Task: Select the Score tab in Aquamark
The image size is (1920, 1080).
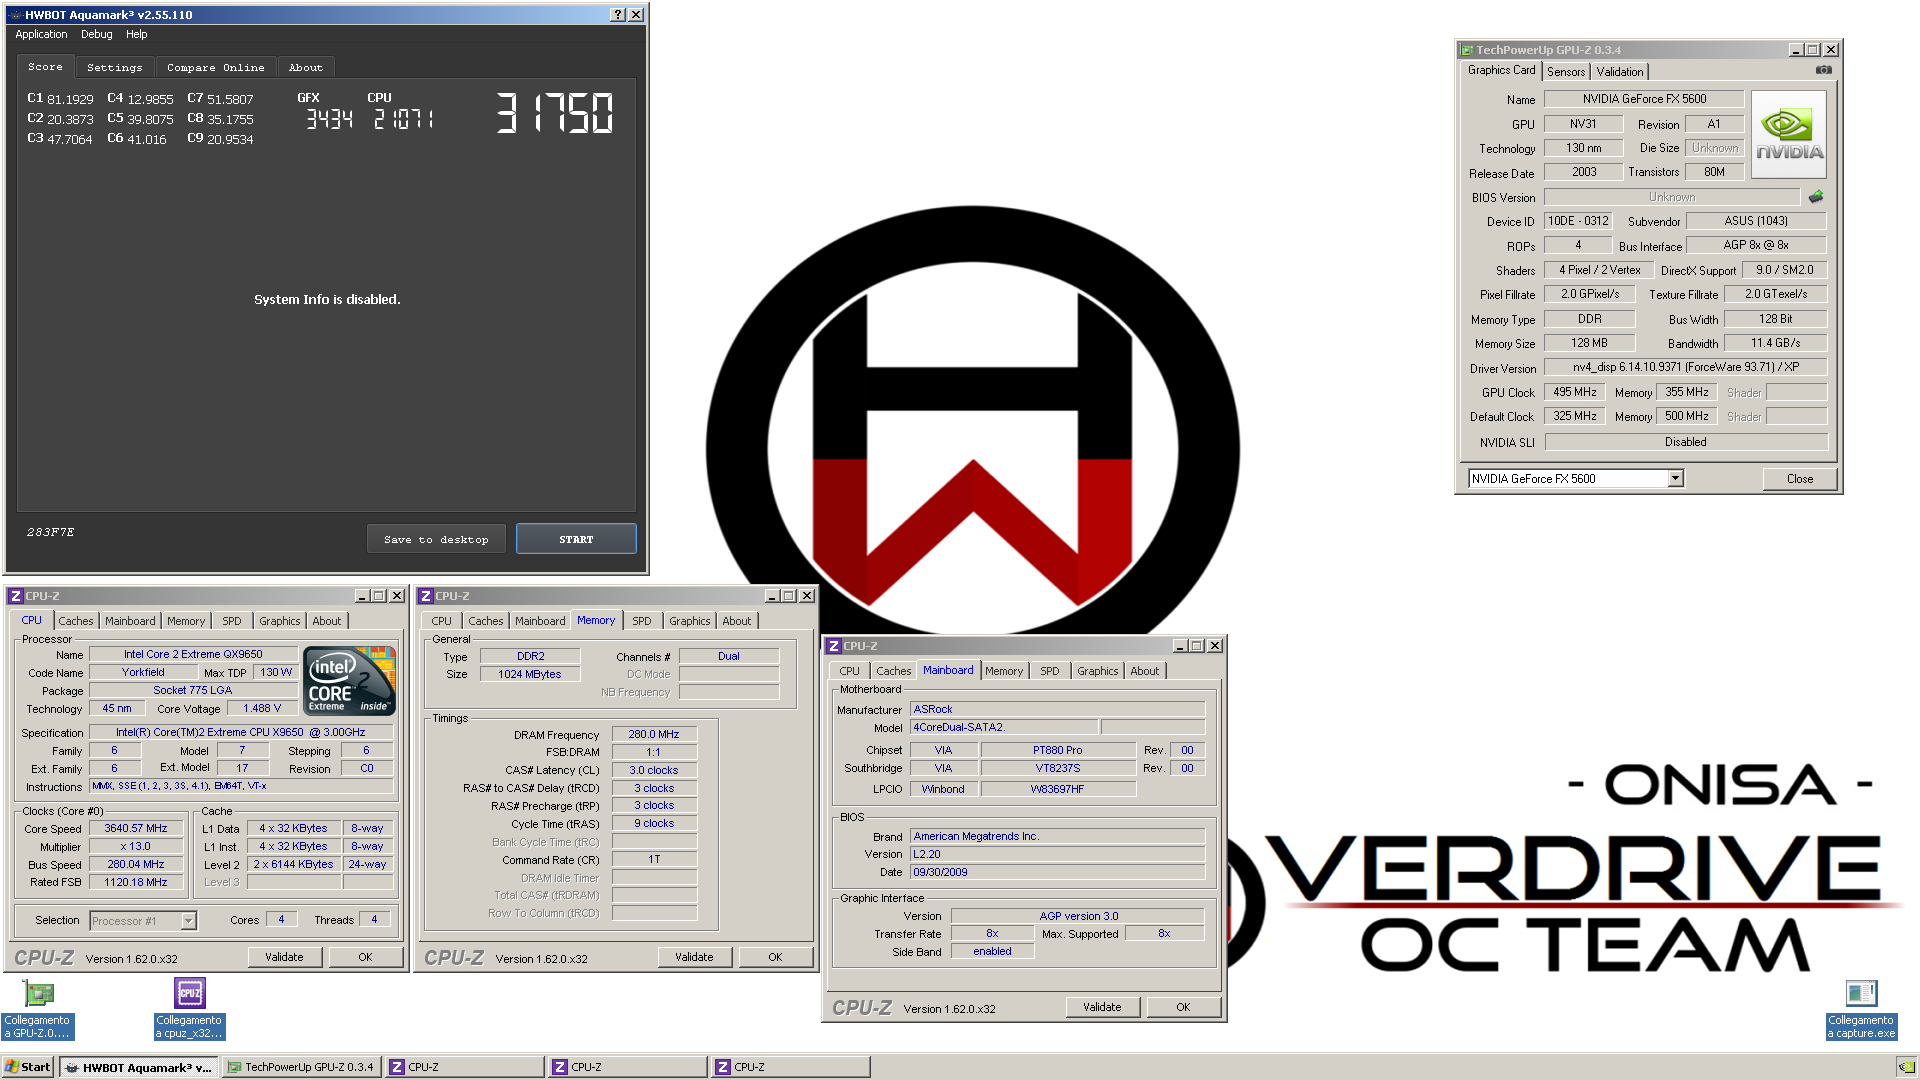Action: (45, 67)
